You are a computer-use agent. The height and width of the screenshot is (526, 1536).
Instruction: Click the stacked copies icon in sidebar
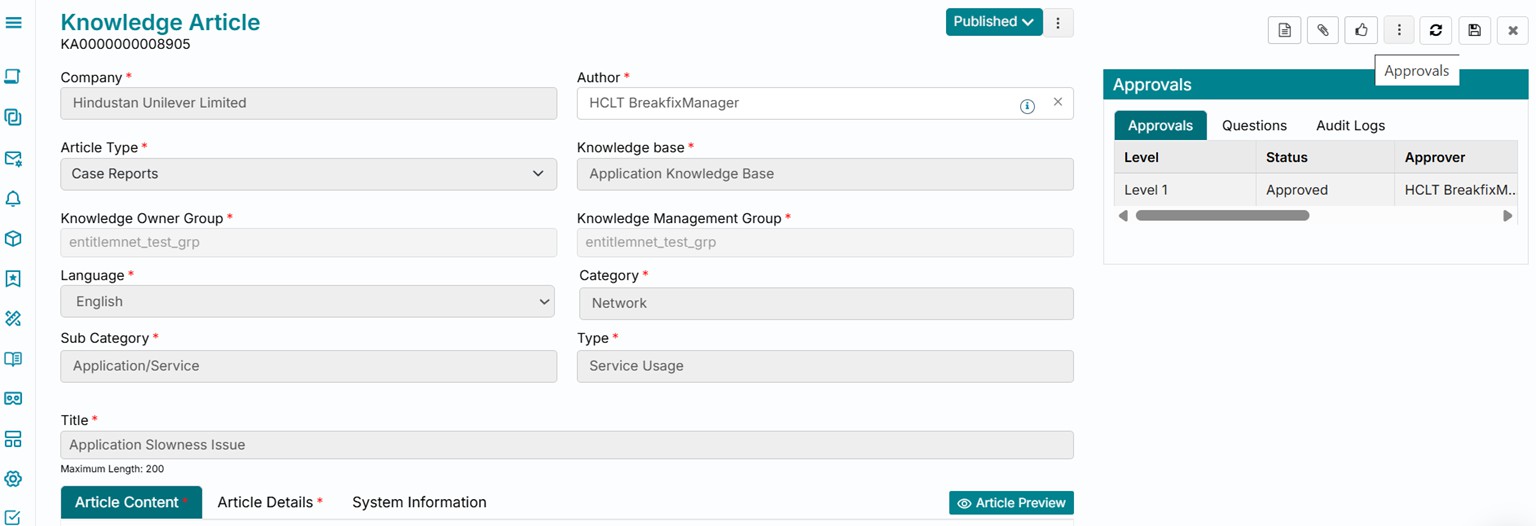click(x=13, y=117)
